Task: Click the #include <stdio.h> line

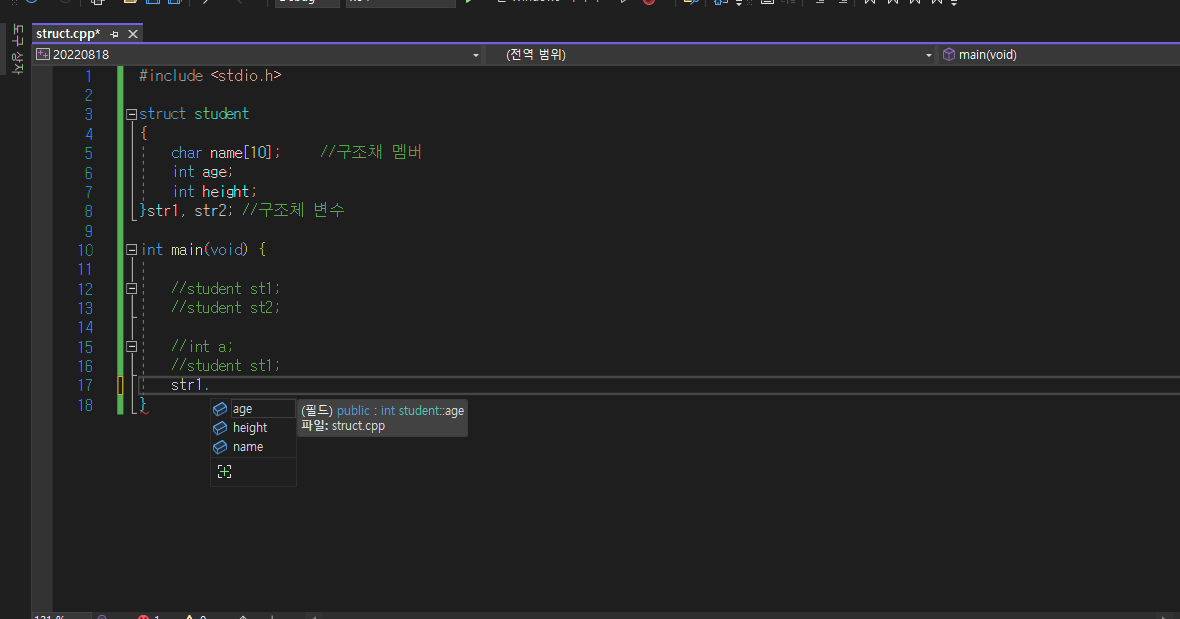Action: pos(210,76)
